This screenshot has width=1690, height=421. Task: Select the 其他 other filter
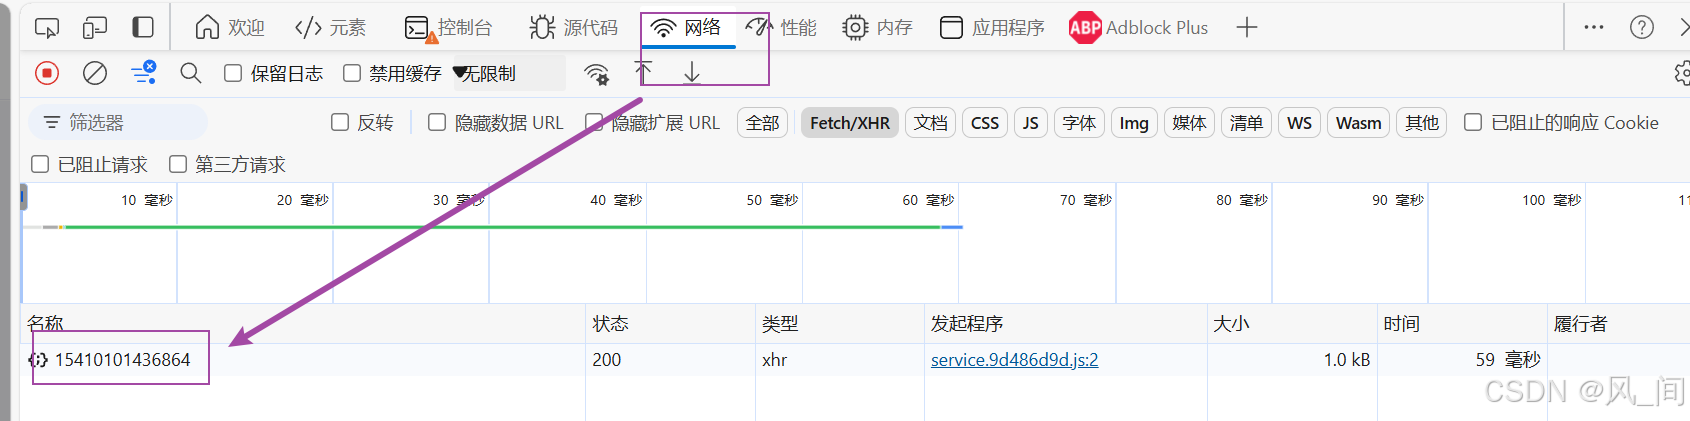[1422, 122]
